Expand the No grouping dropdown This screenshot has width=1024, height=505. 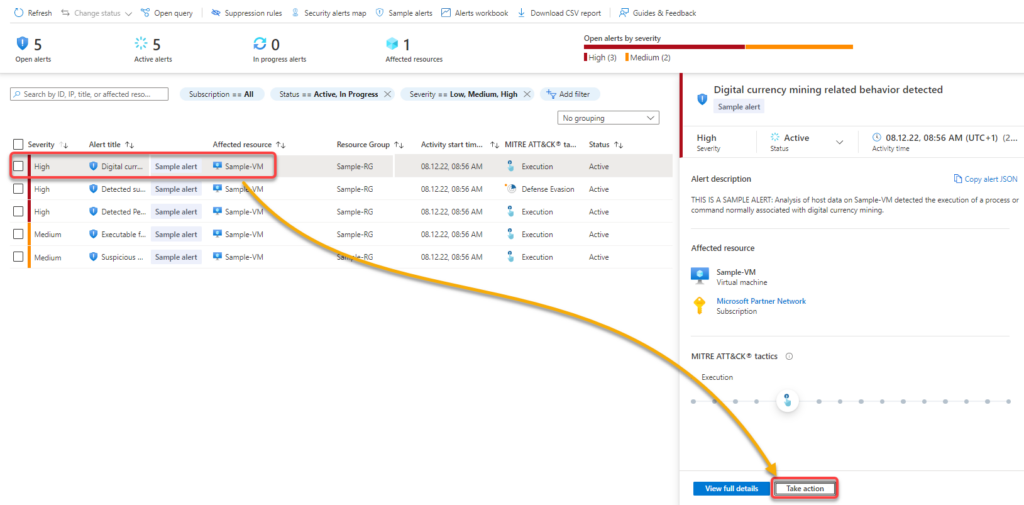[608, 118]
